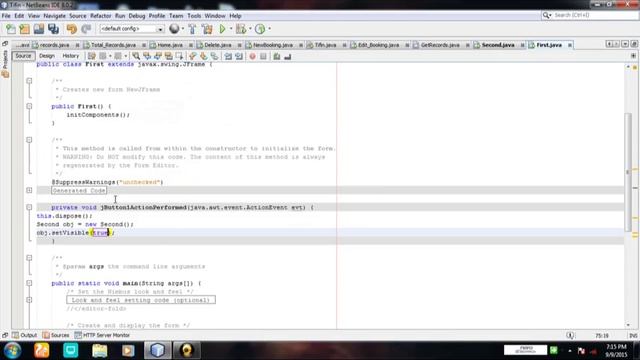
Task: Maximize editor window icon beside tab list
Action: click(634, 44)
